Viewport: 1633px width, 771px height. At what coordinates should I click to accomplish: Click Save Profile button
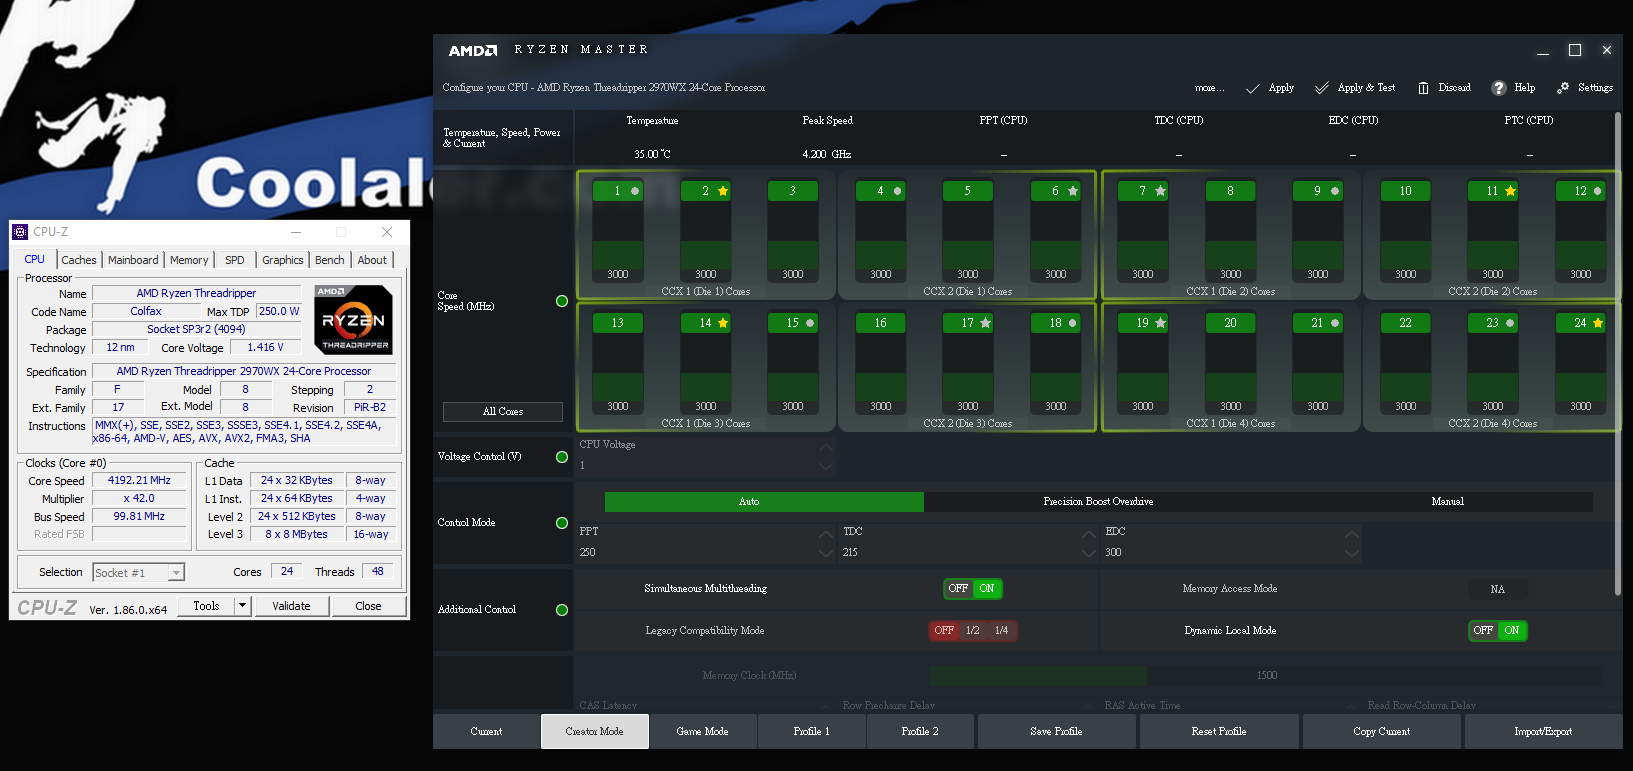pos(1057,732)
